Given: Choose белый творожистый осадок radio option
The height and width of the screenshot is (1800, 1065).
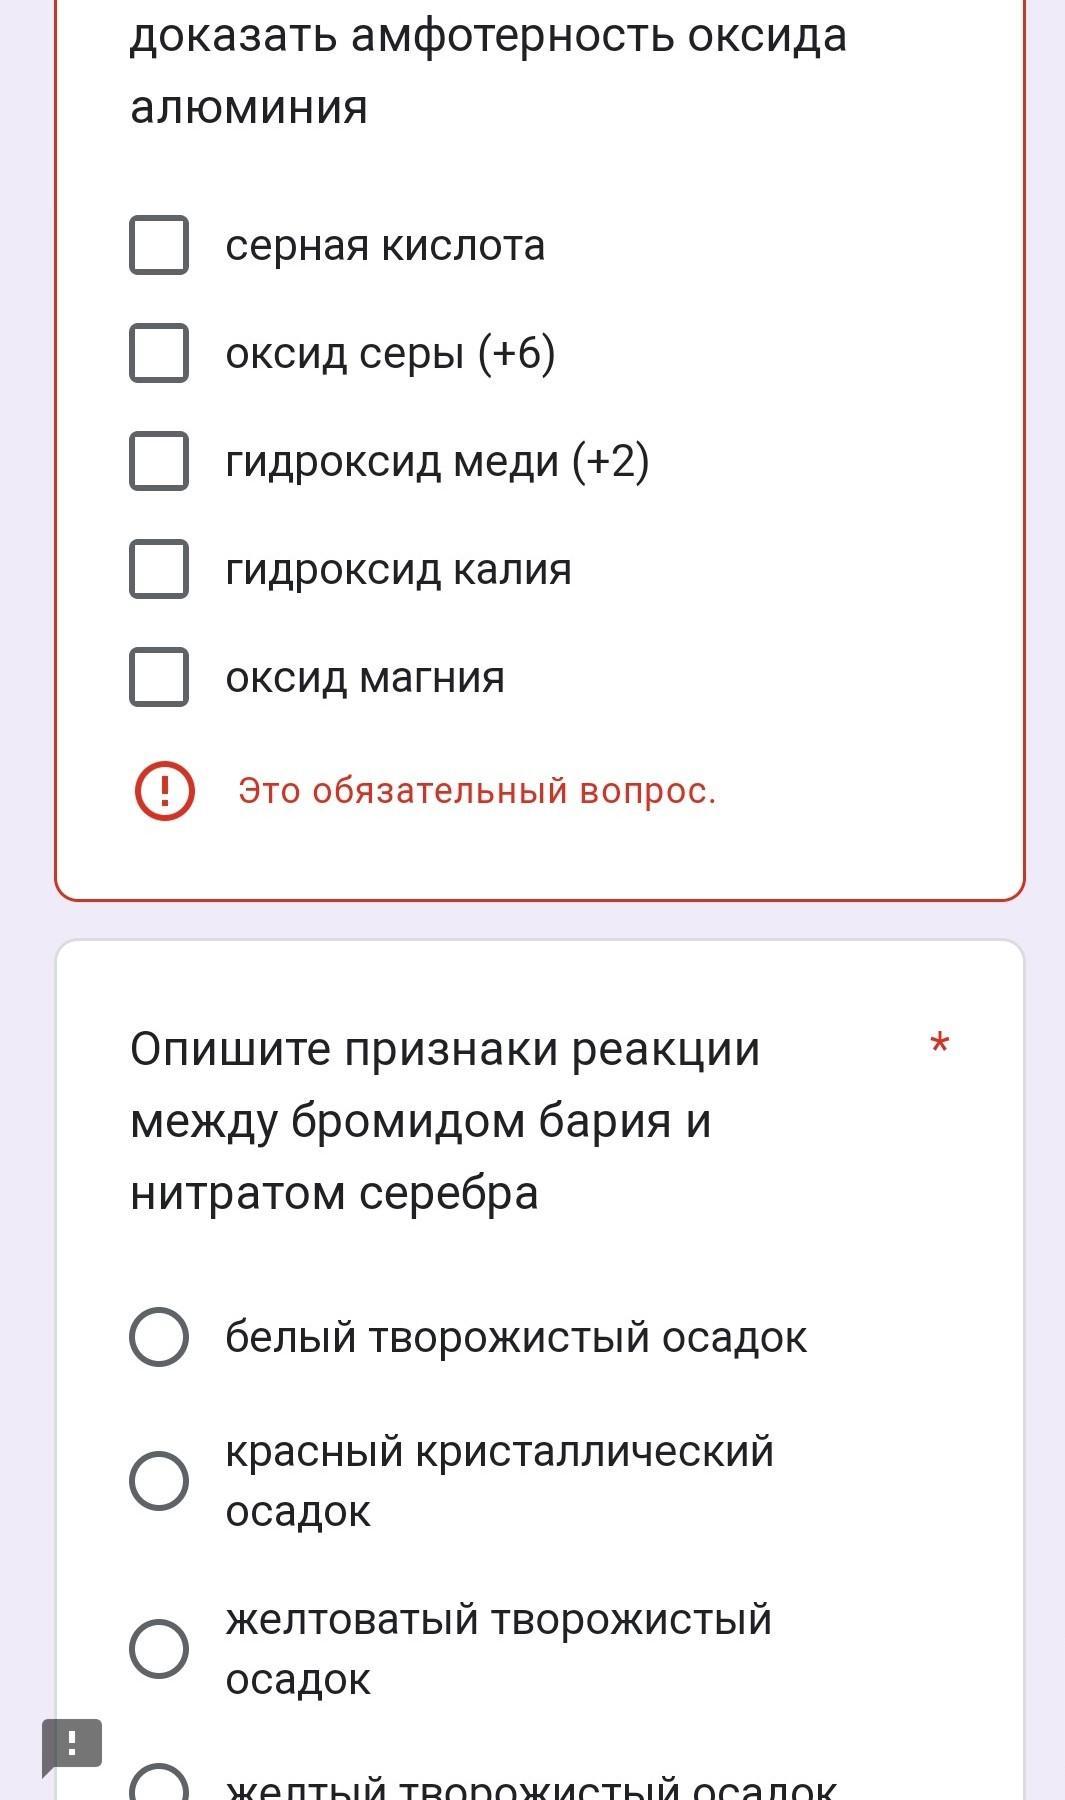Looking at the screenshot, I should tap(159, 1337).
